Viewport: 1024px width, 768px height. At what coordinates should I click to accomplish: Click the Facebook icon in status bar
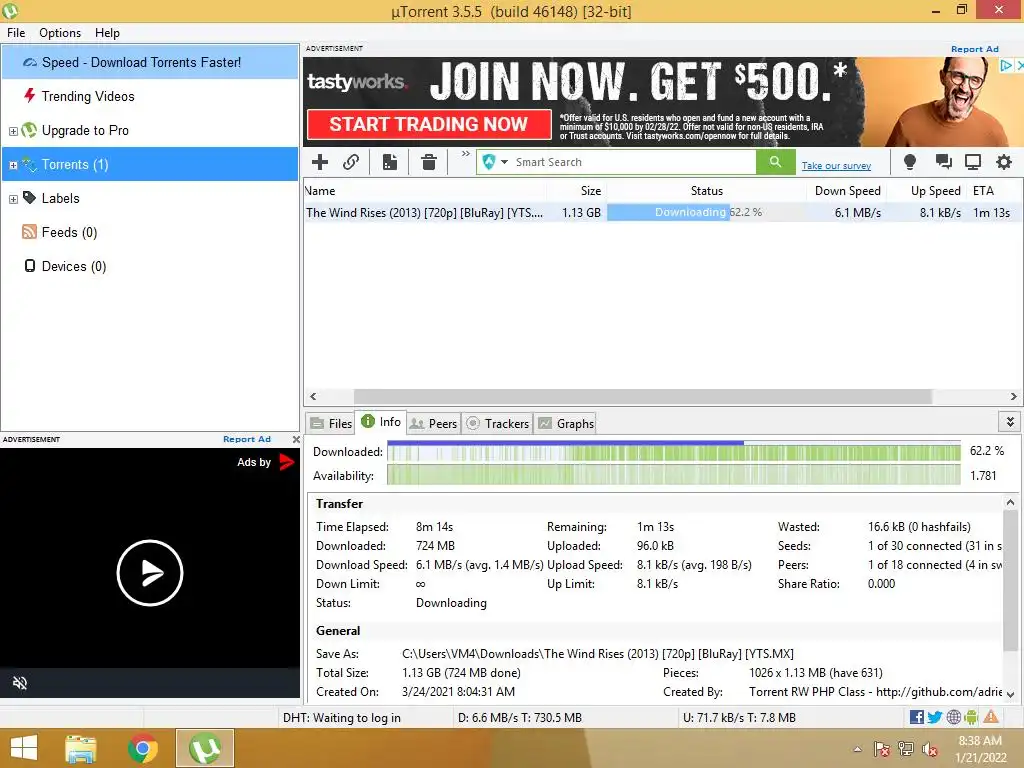pos(916,717)
